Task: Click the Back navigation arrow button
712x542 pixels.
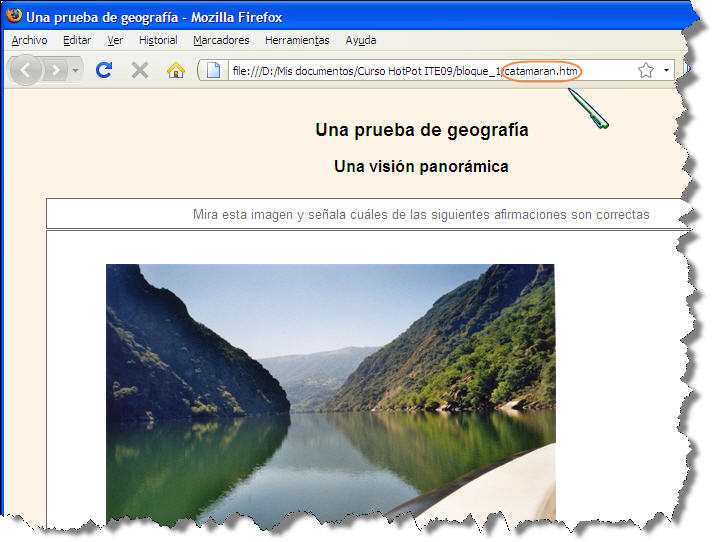Action: (25, 70)
